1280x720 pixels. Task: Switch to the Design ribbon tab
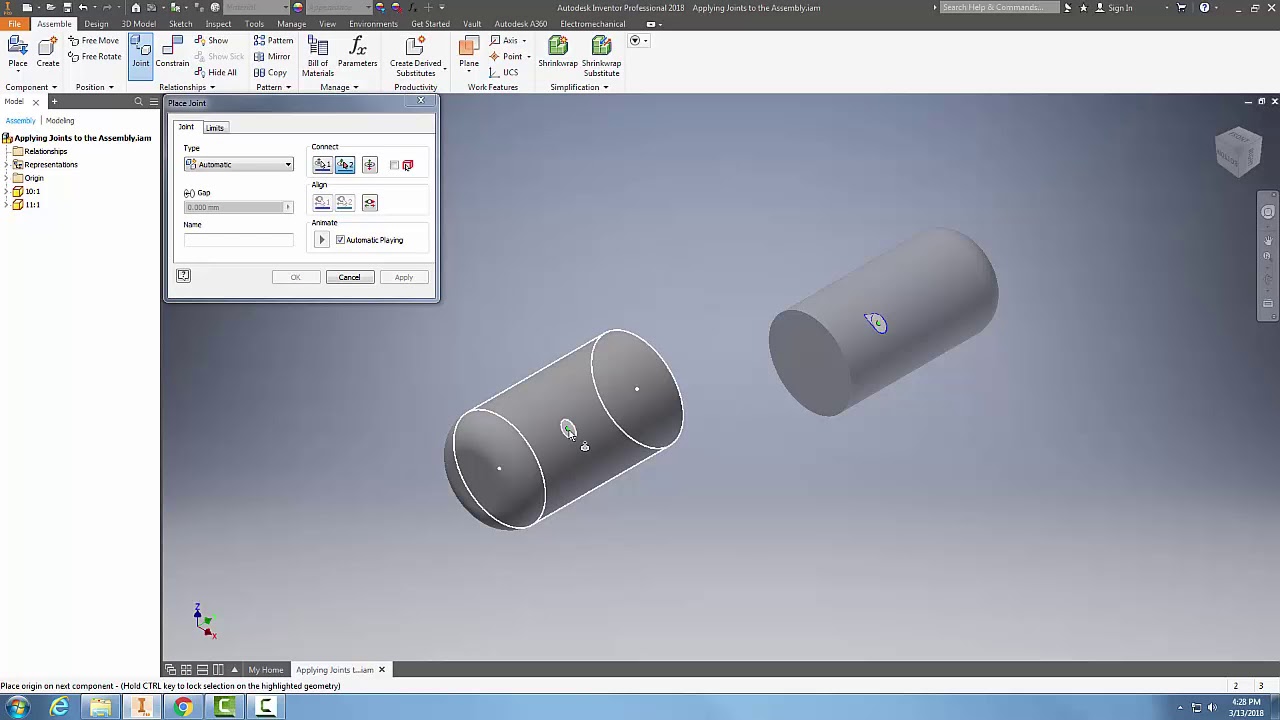tap(96, 24)
